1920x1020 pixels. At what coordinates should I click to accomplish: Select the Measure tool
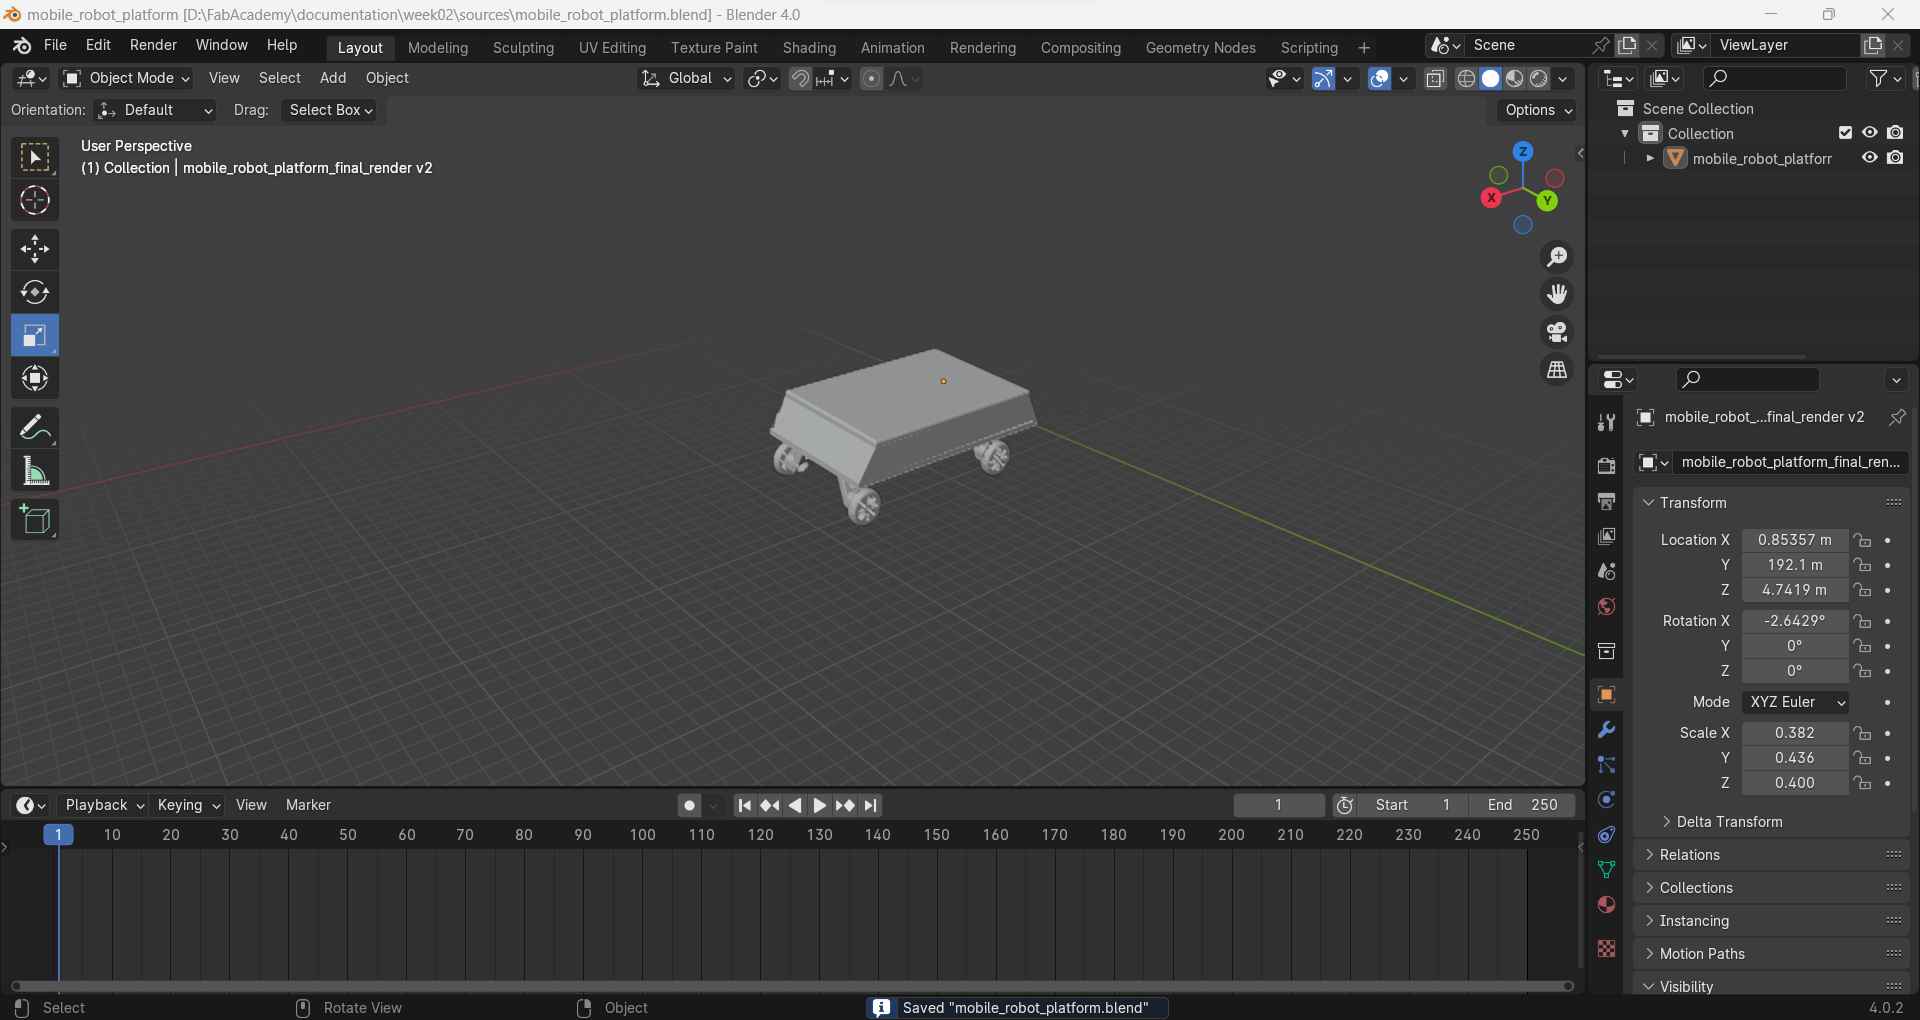point(35,471)
